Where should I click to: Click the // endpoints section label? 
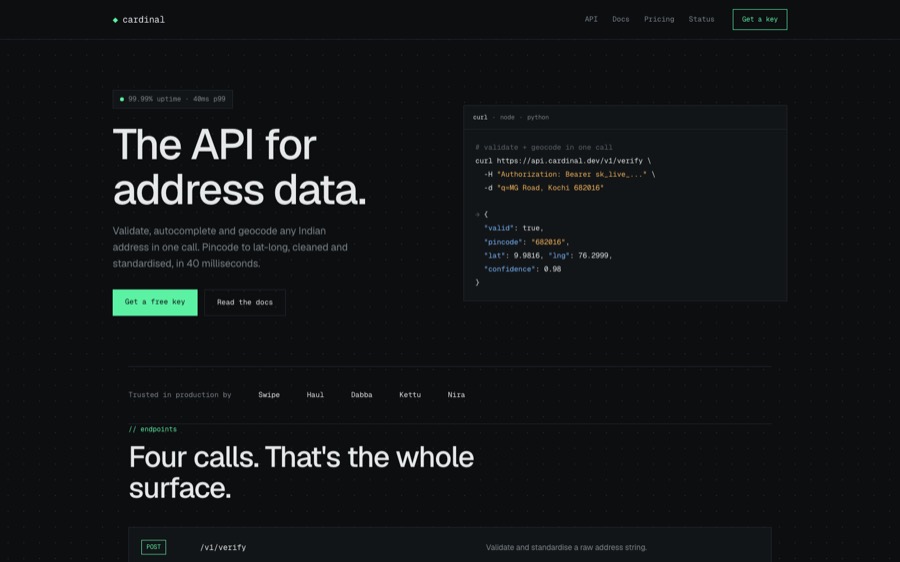[153, 429]
